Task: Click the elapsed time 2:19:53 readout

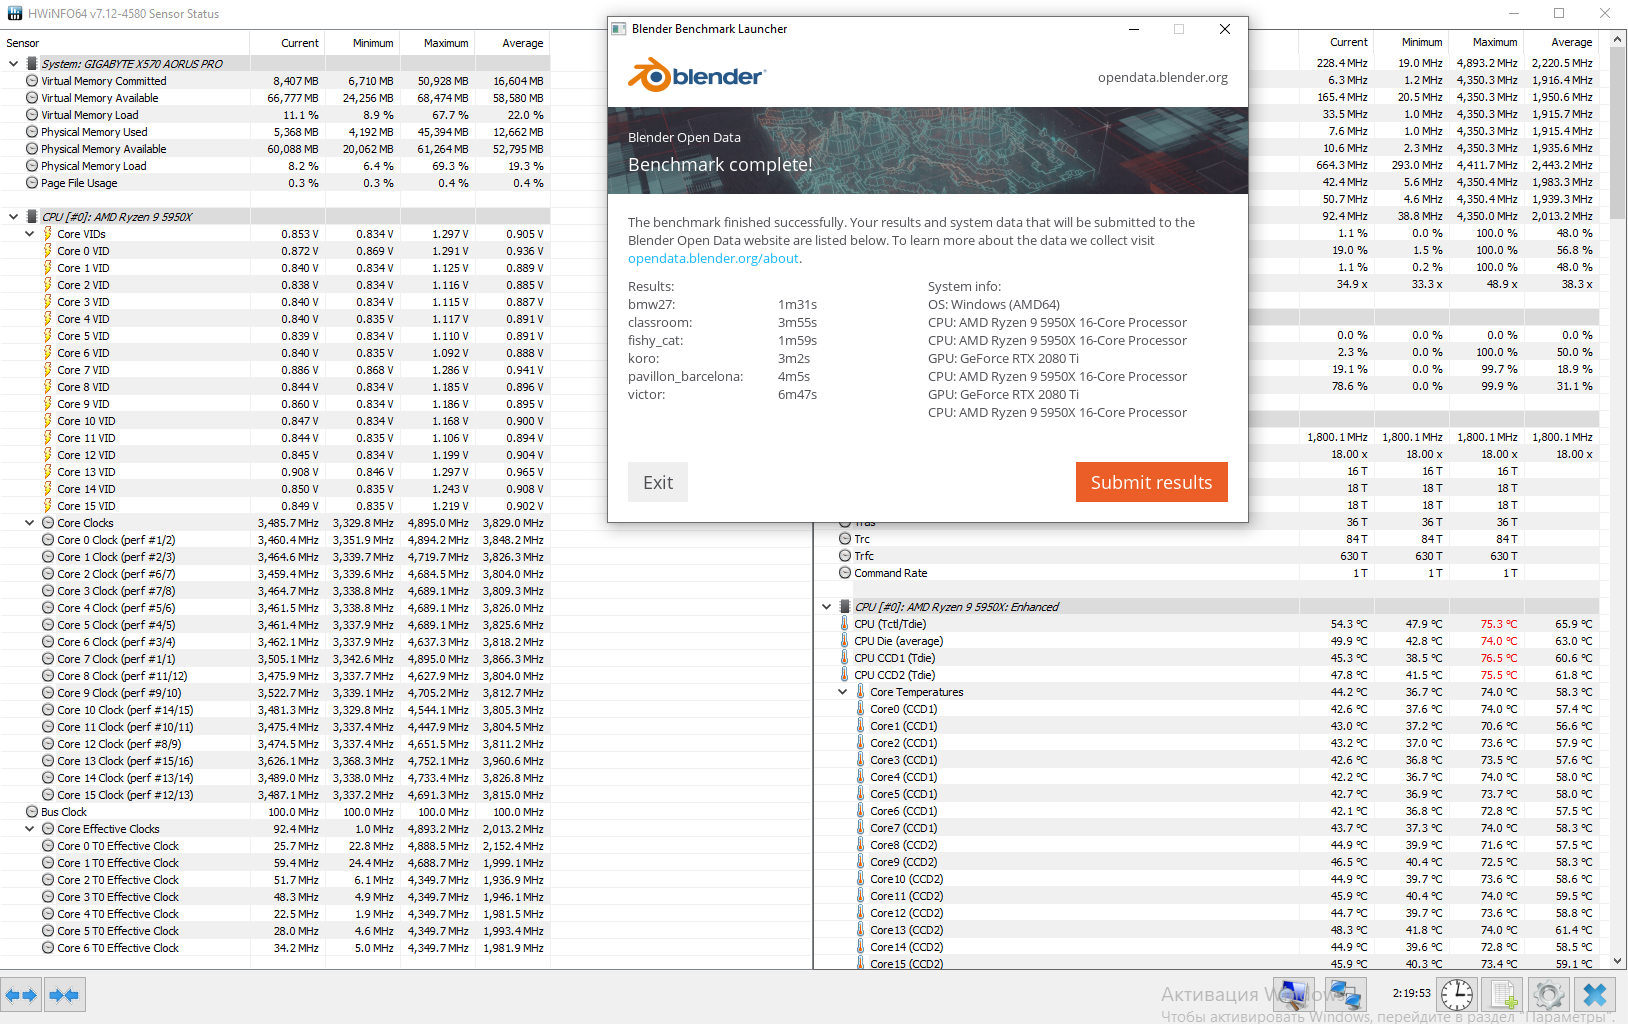Action: [1411, 993]
